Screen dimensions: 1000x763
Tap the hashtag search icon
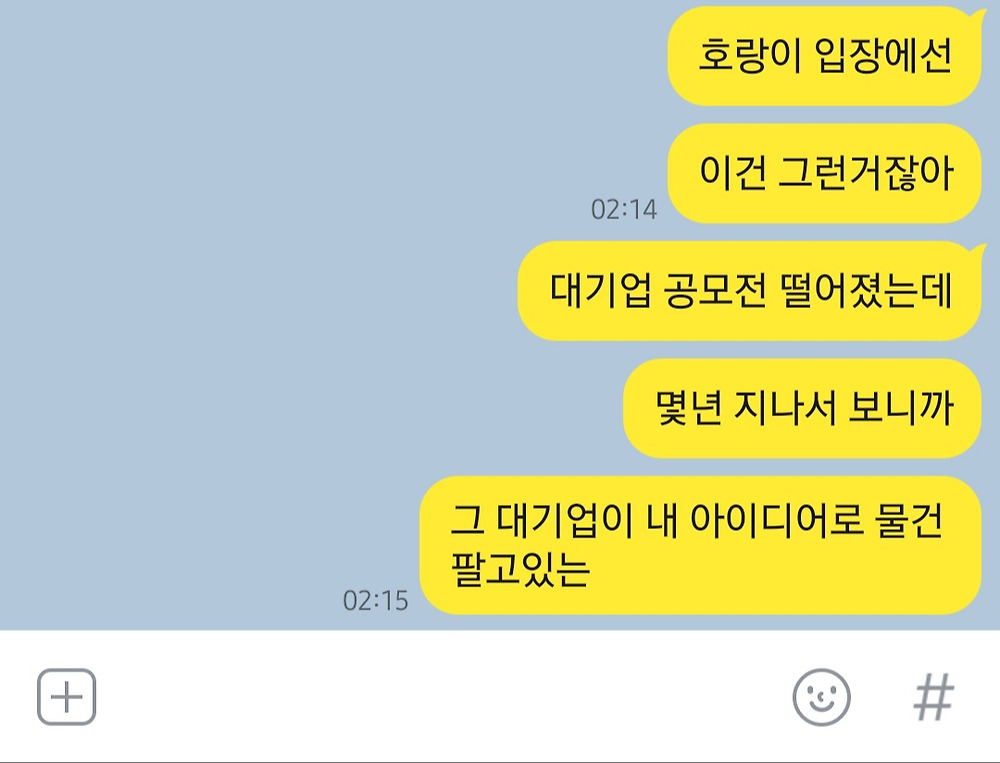[x=934, y=697]
